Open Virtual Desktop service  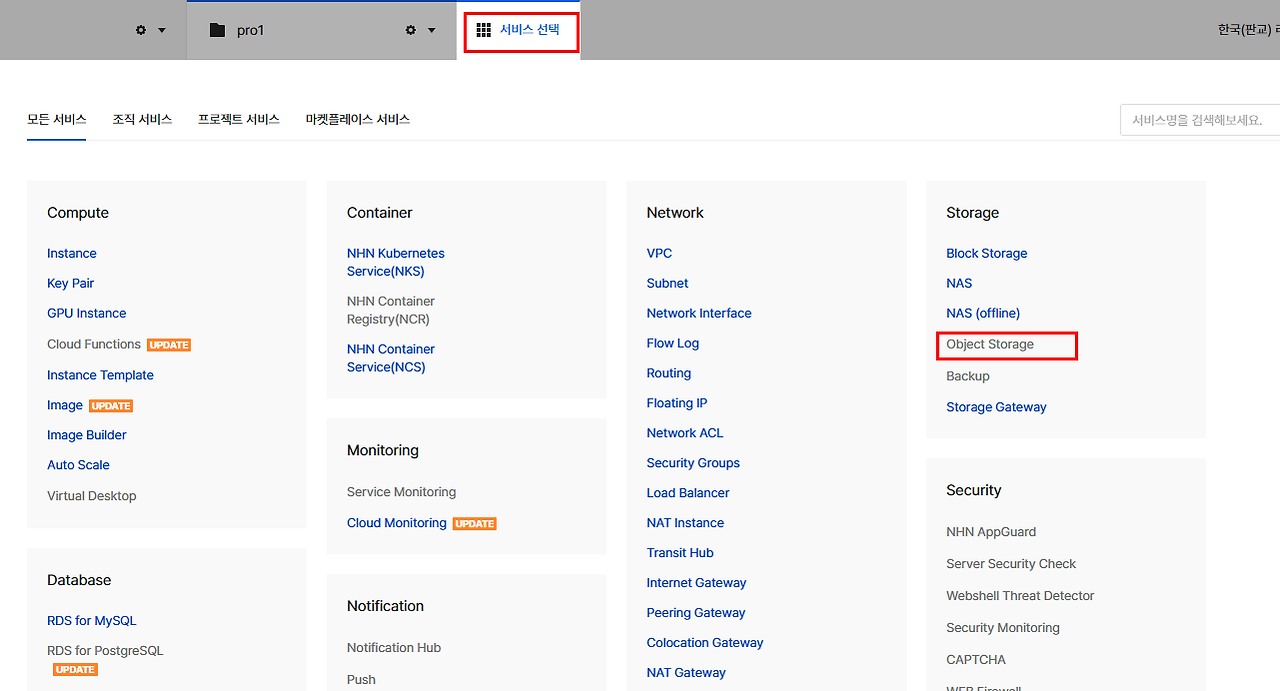click(92, 496)
